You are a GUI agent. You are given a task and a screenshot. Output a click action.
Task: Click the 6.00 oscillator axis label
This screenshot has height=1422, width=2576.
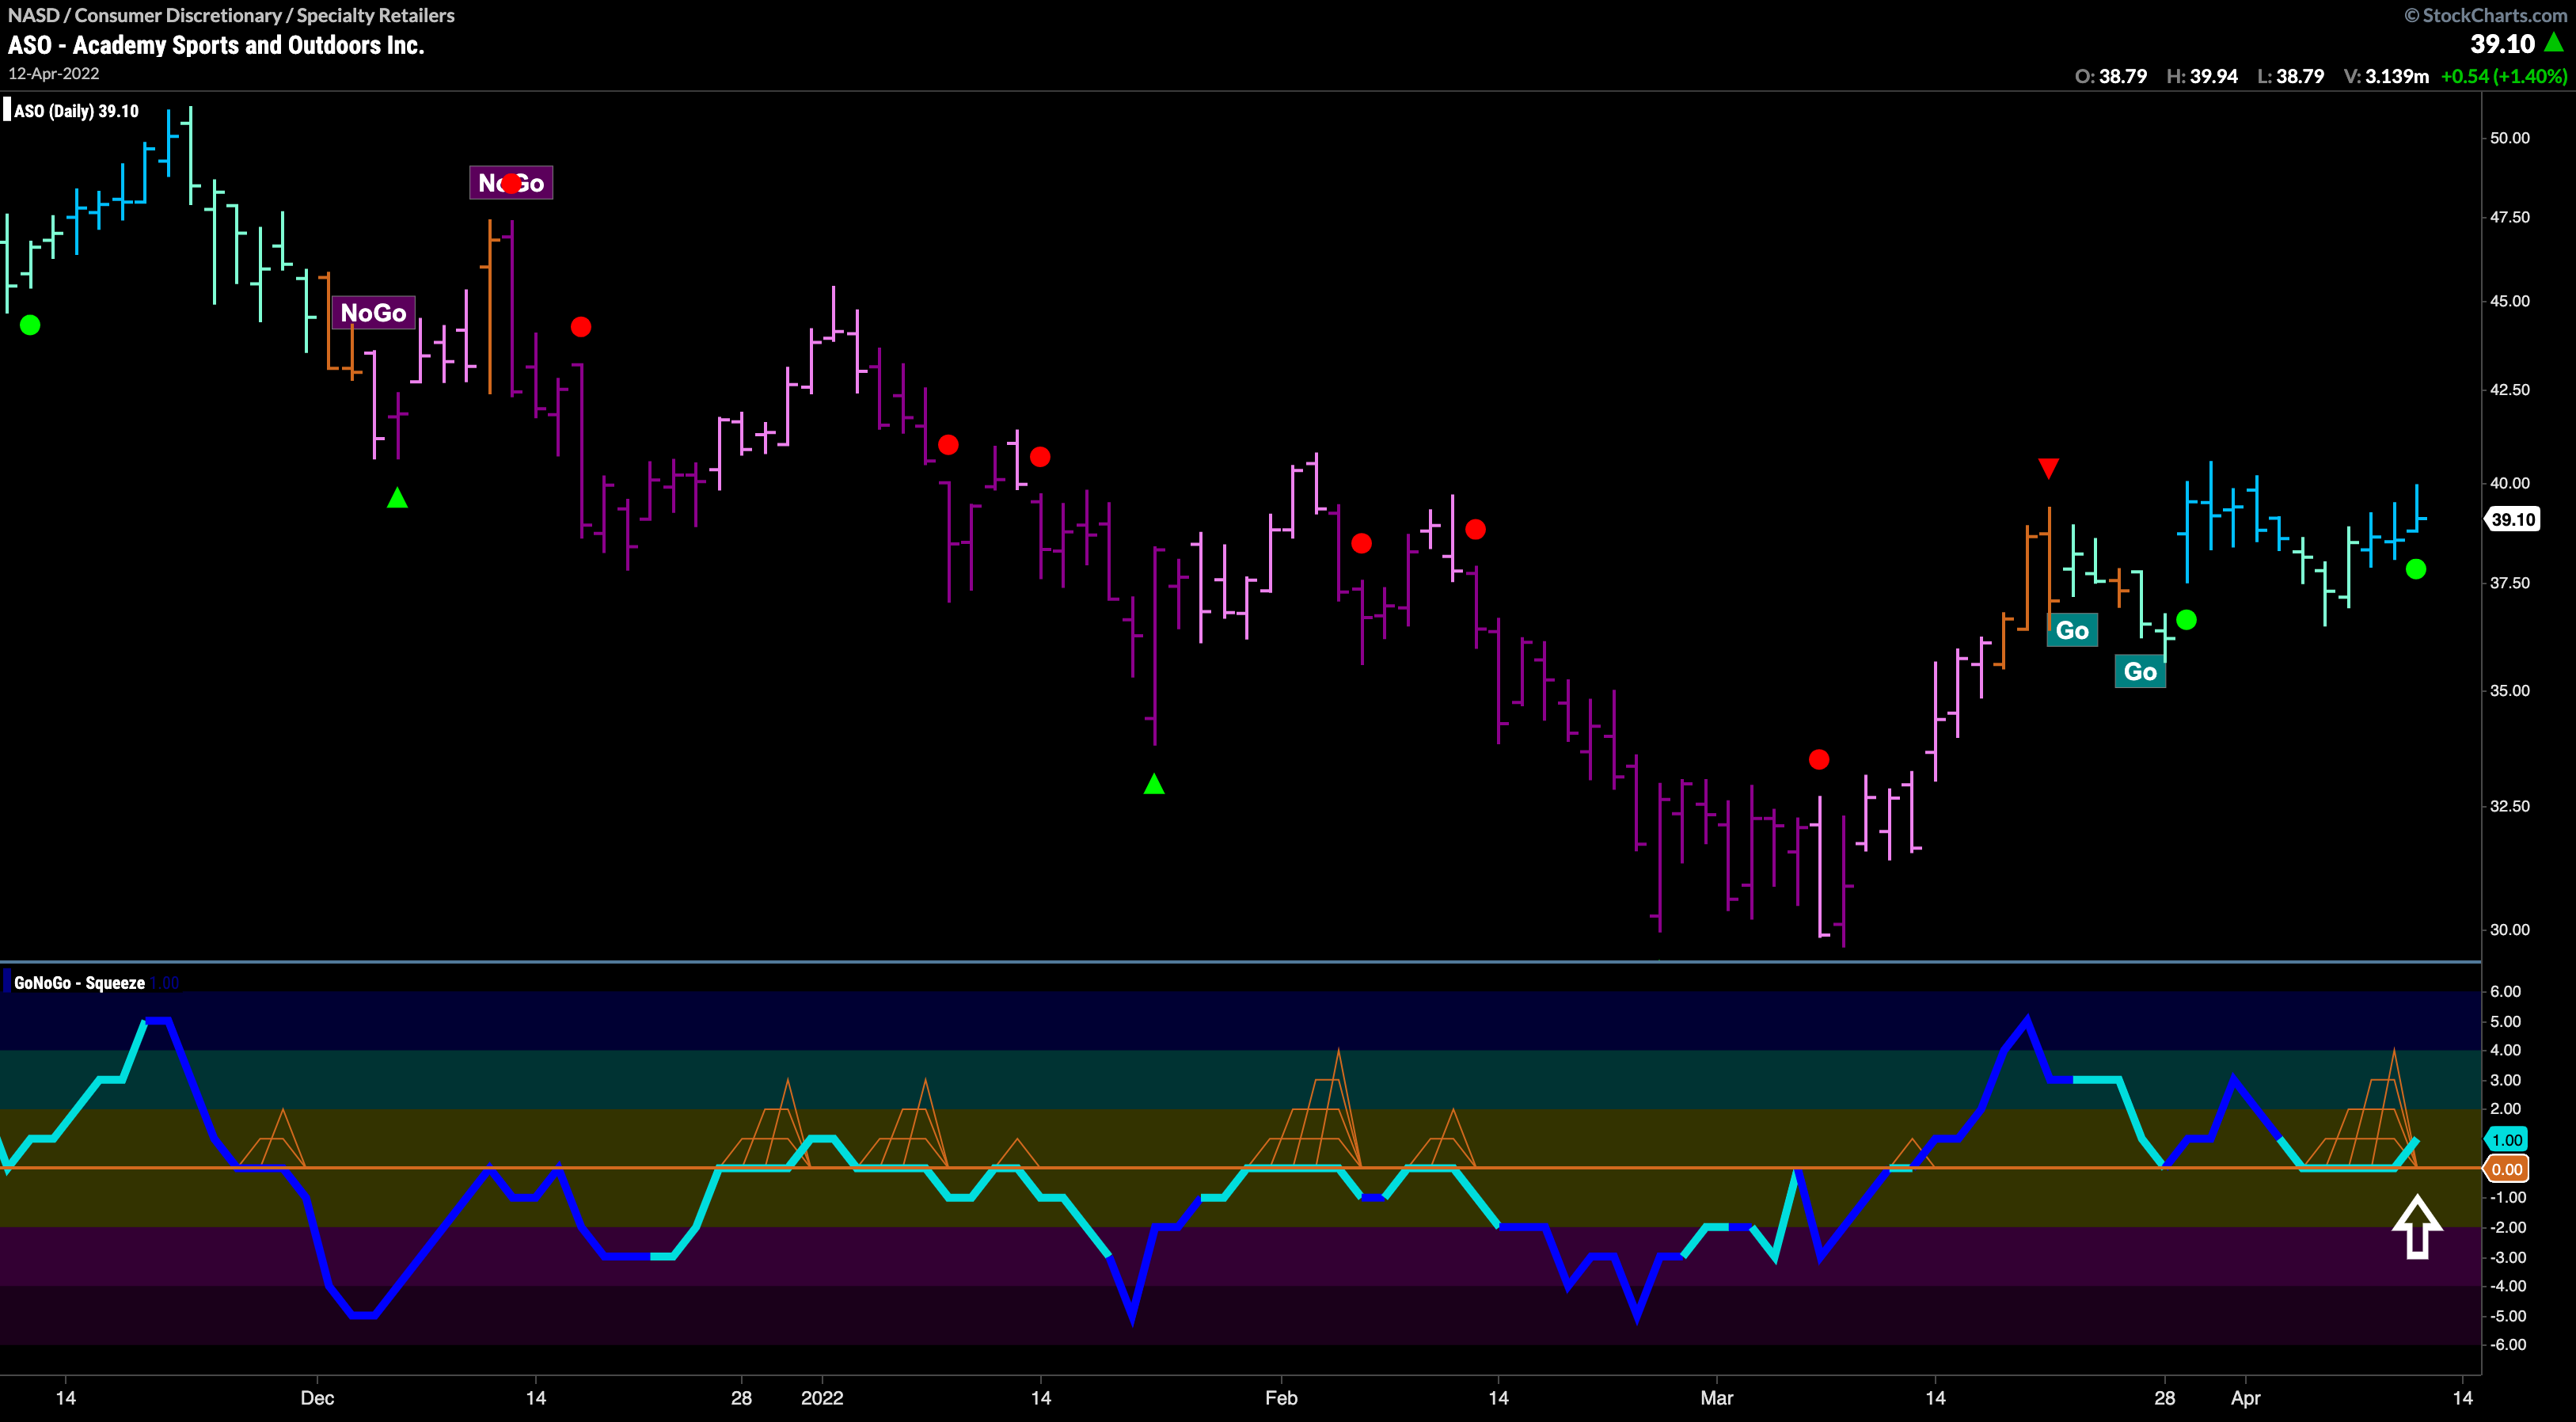tap(2505, 992)
